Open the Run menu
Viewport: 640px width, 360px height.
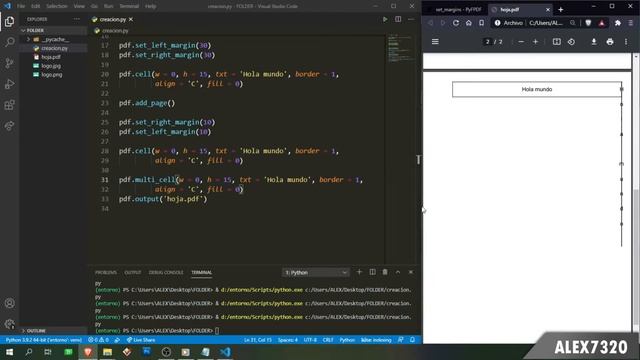pyautogui.click(x=108, y=6)
